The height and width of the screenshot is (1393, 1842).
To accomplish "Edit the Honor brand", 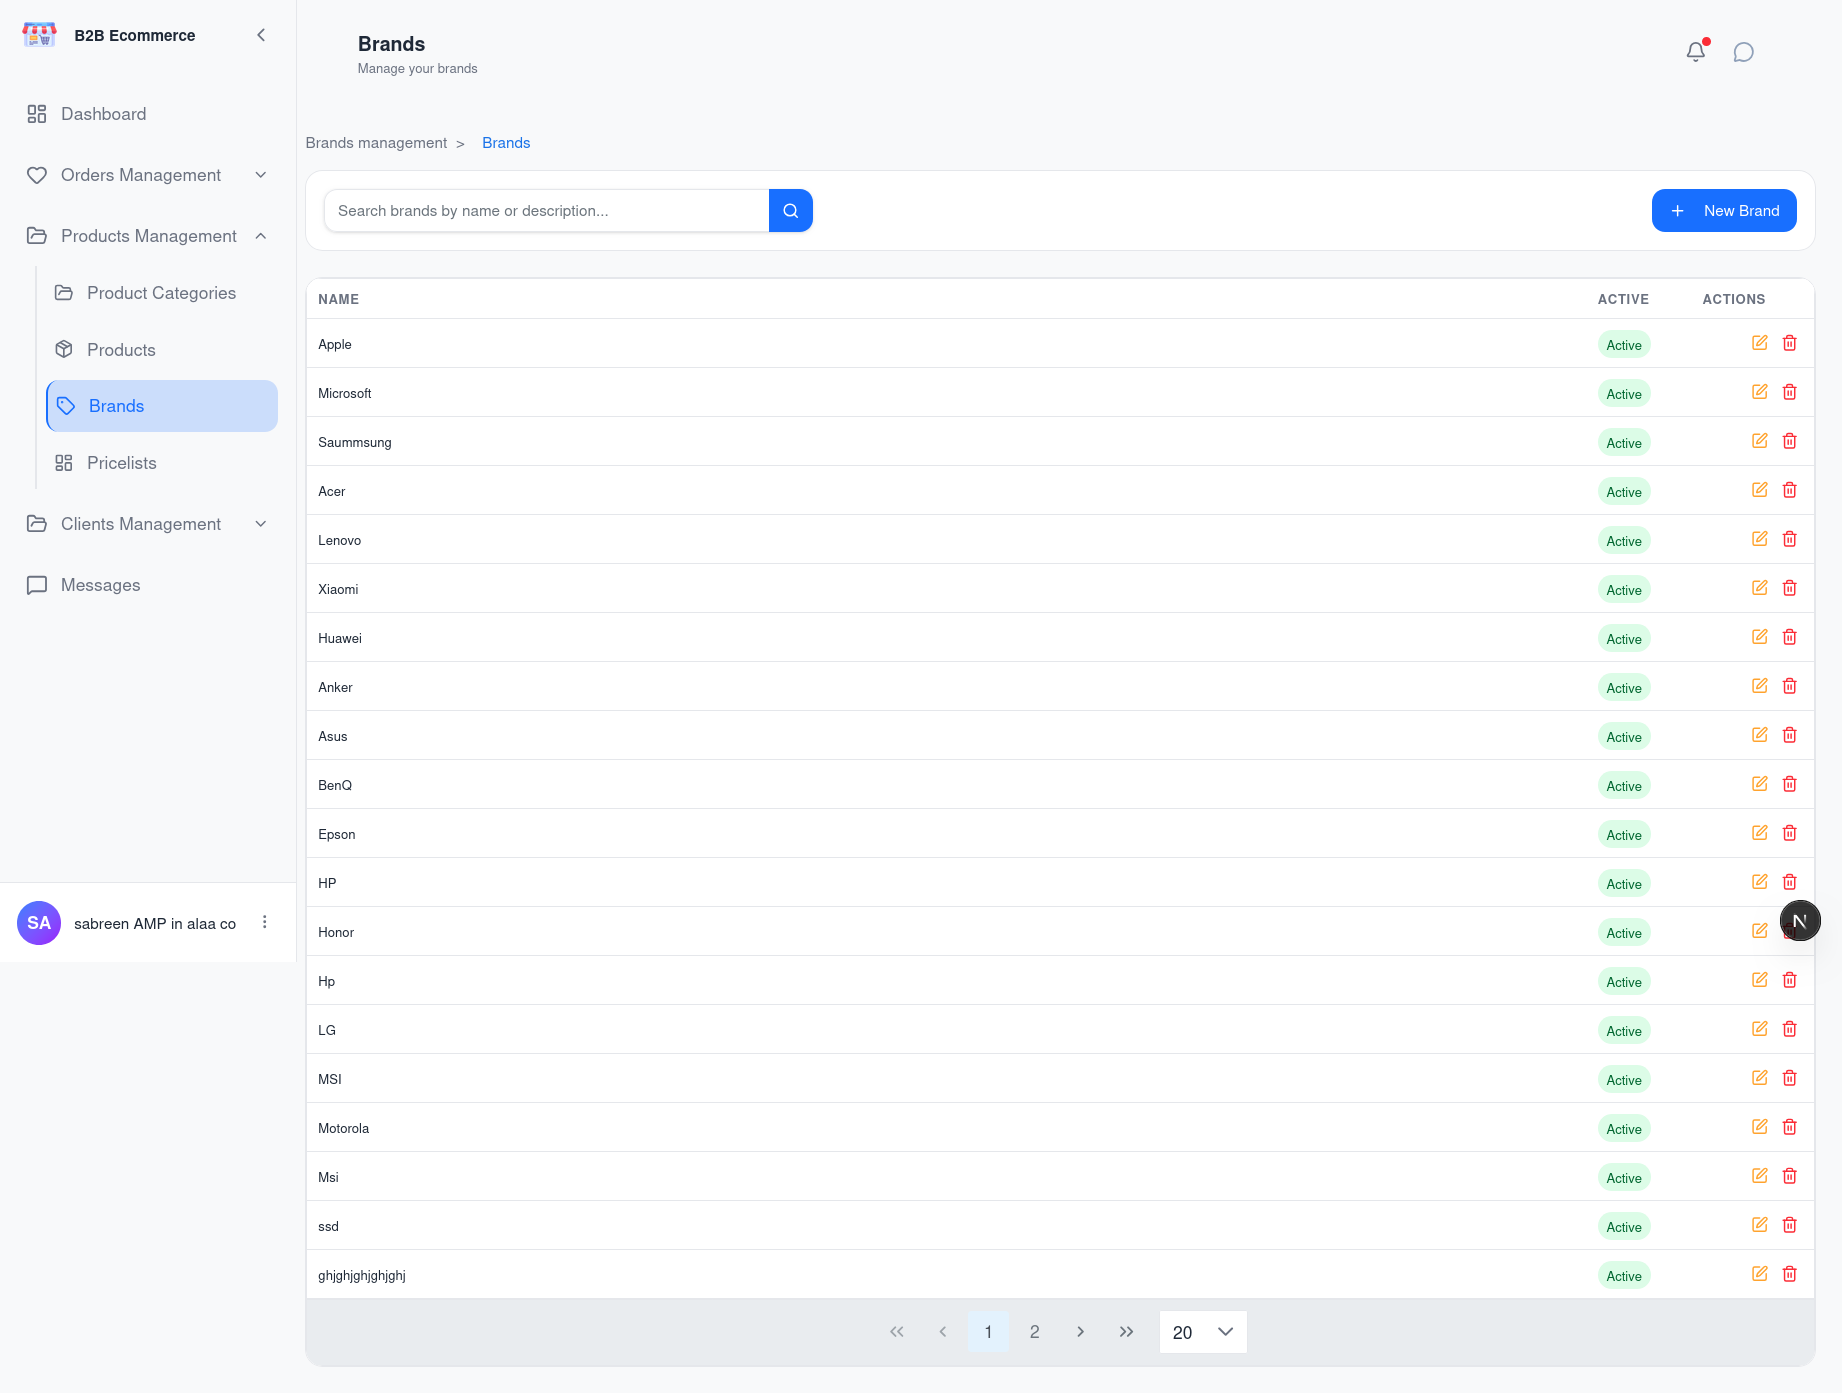I will 1760,931.
